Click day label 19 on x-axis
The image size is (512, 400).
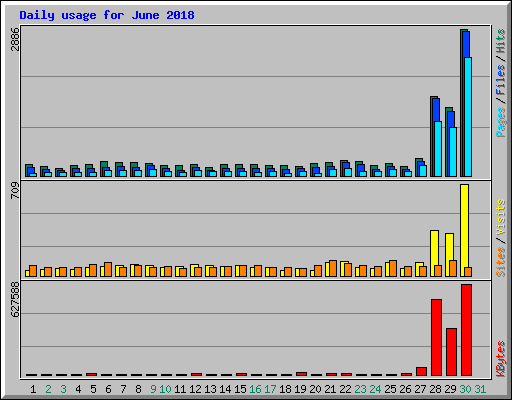coord(300,389)
